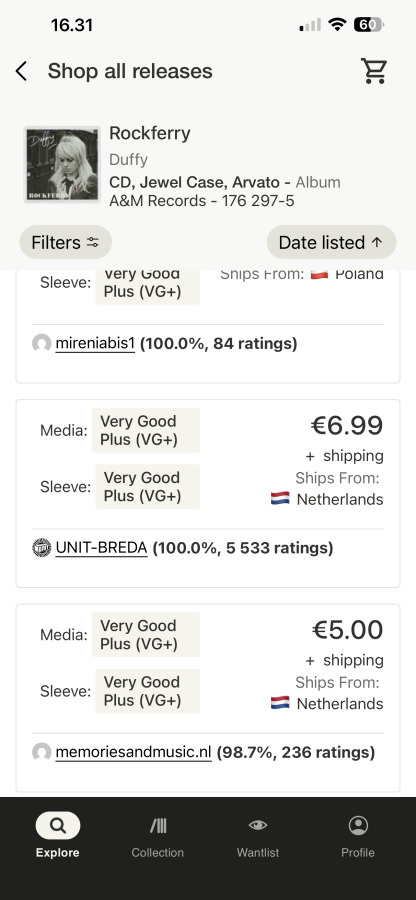Tap UNIT-BREDA's seller avatar icon
The width and height of the screenshot is (416, 900).
pos(41,548)
